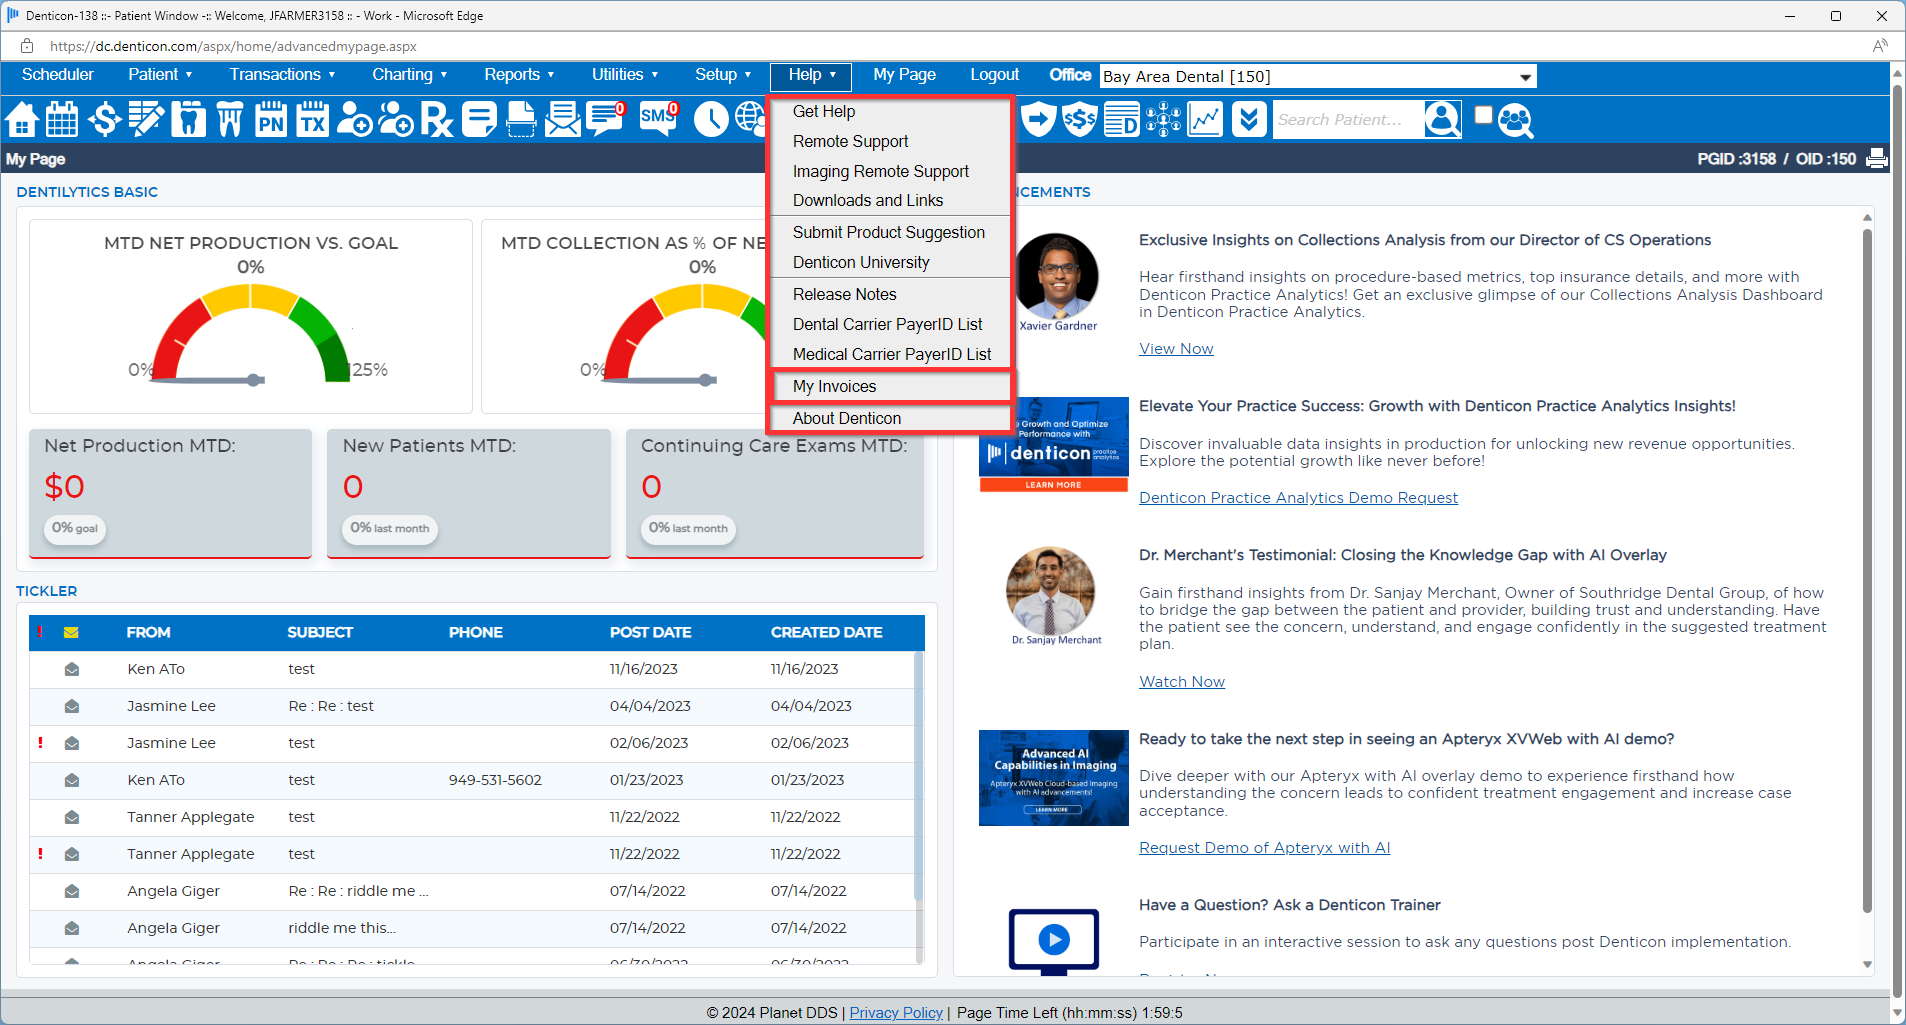This screenshot has height=1025, width=1906.
Task: Select Medical Carrier PayerID List
Action: [x=891, y=355]
